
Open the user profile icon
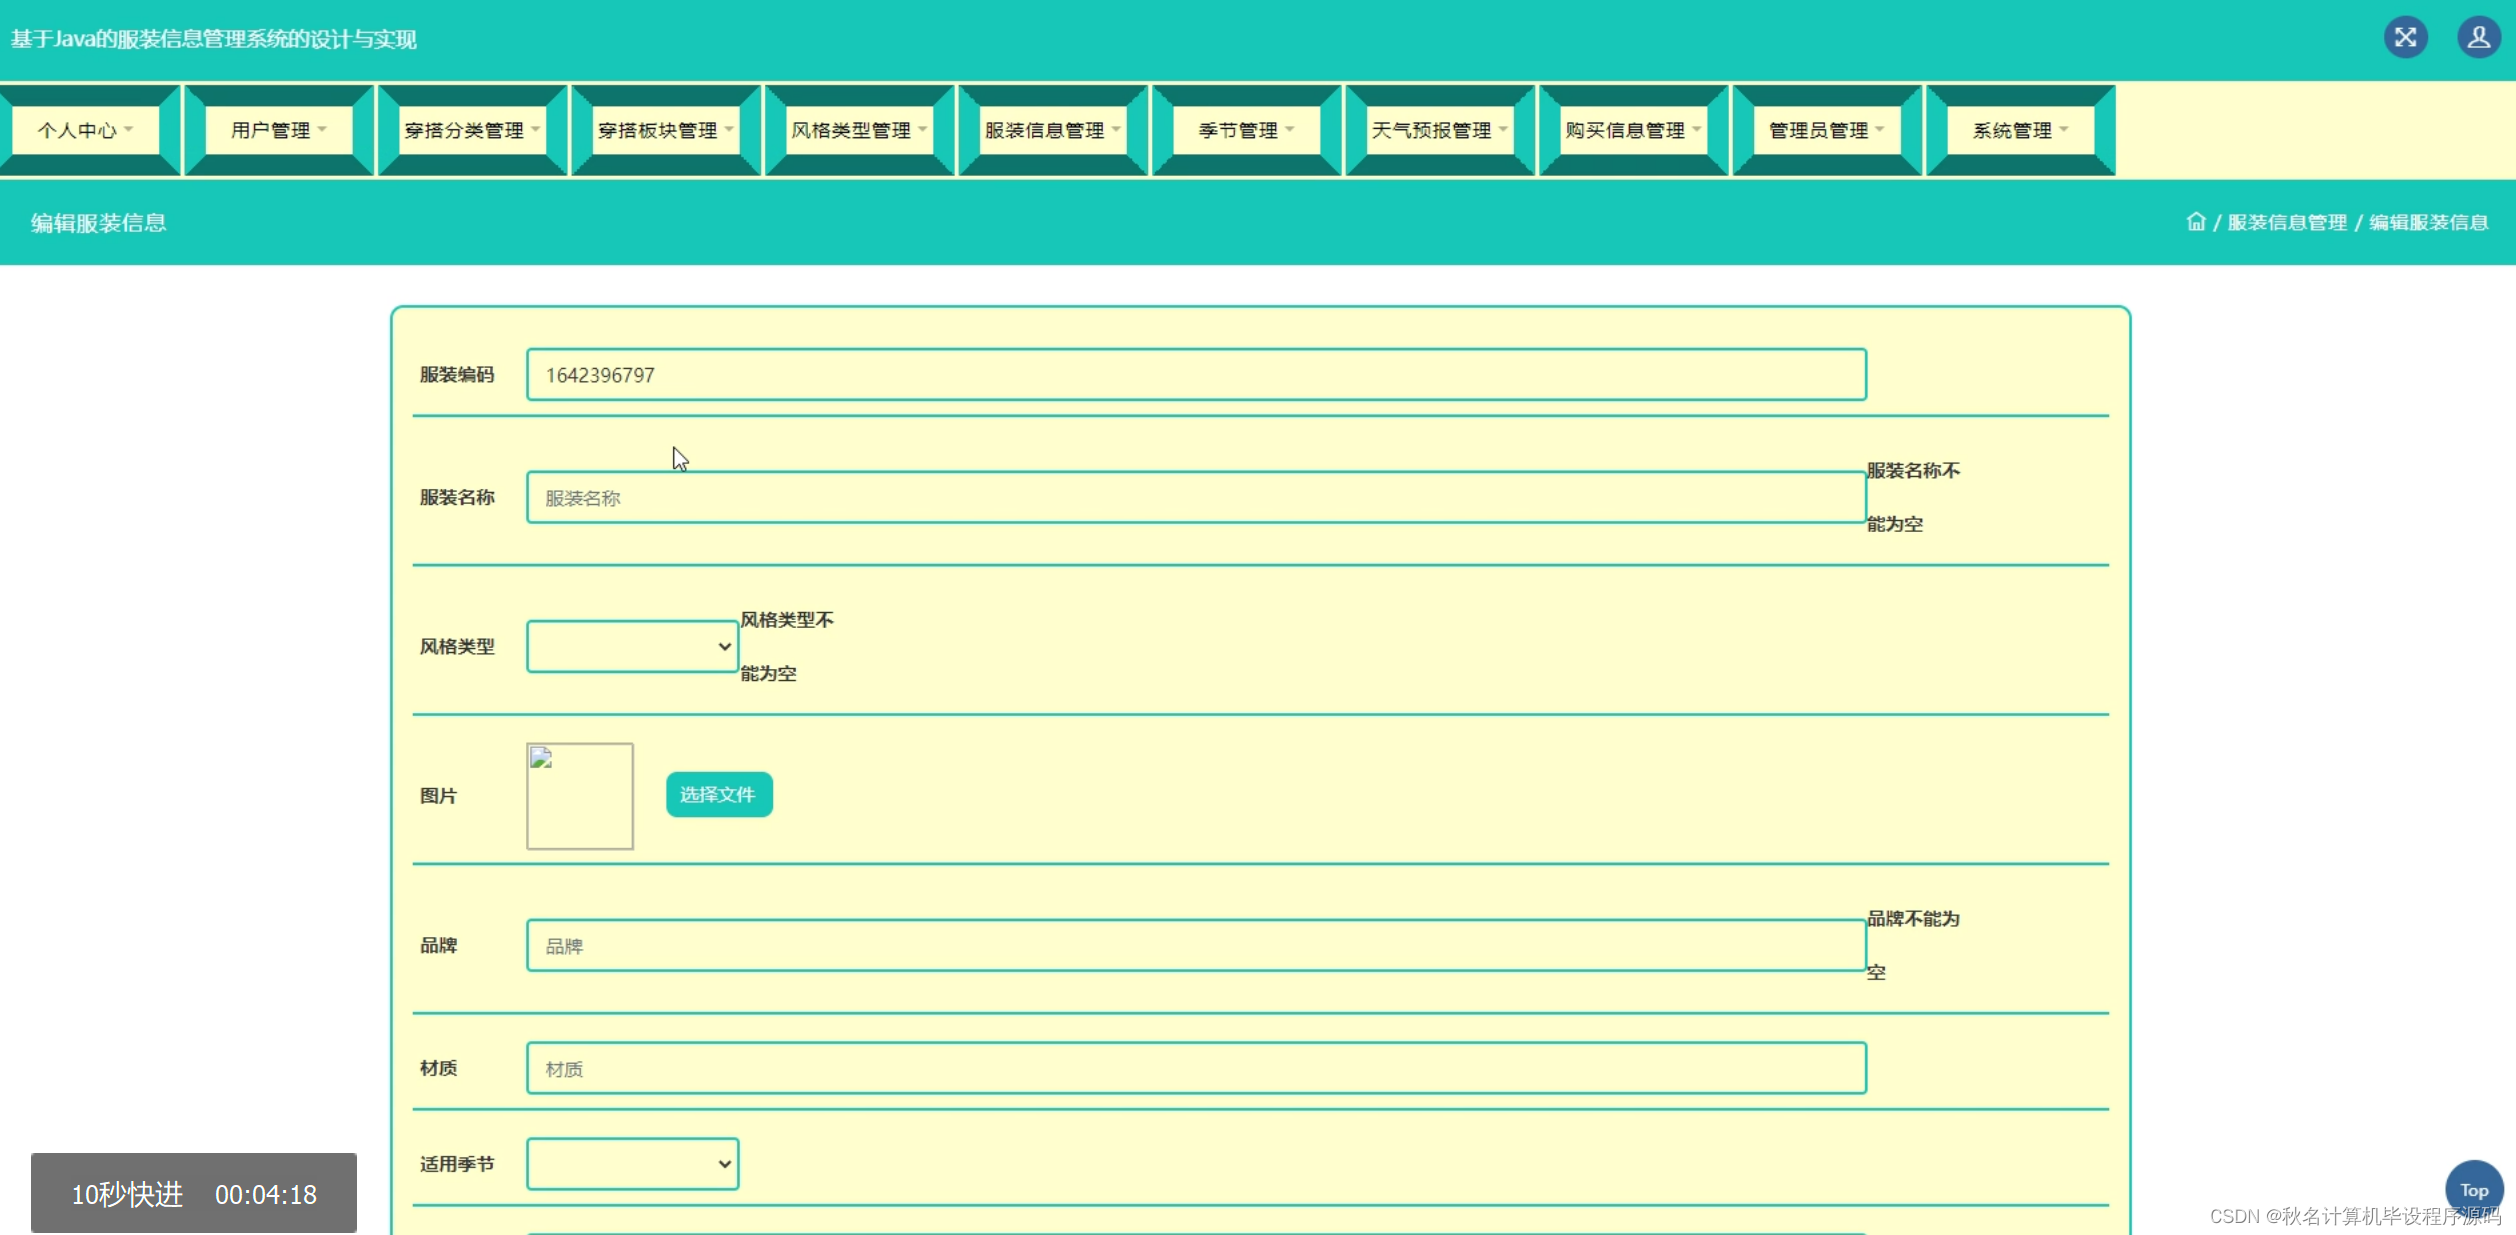pos(2478,38)
